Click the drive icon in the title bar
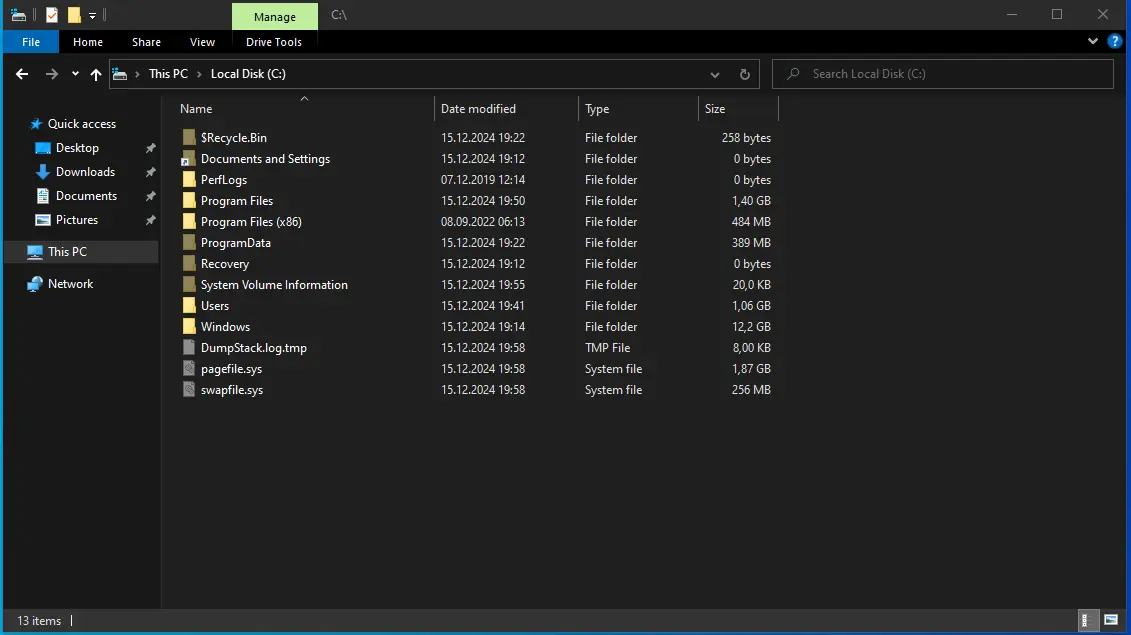1131x635 pixels. 19,14
